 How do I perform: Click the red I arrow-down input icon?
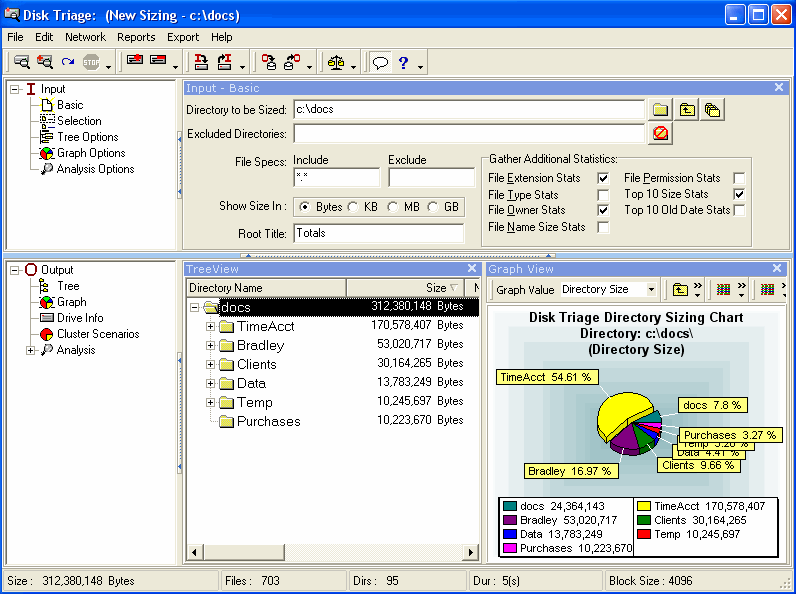click(x=202, y=62)
